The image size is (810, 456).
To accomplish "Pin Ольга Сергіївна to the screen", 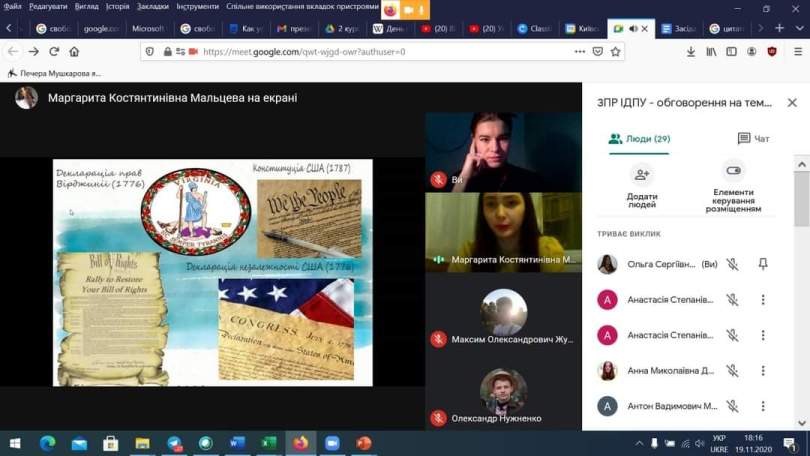I will click(763, 264).
